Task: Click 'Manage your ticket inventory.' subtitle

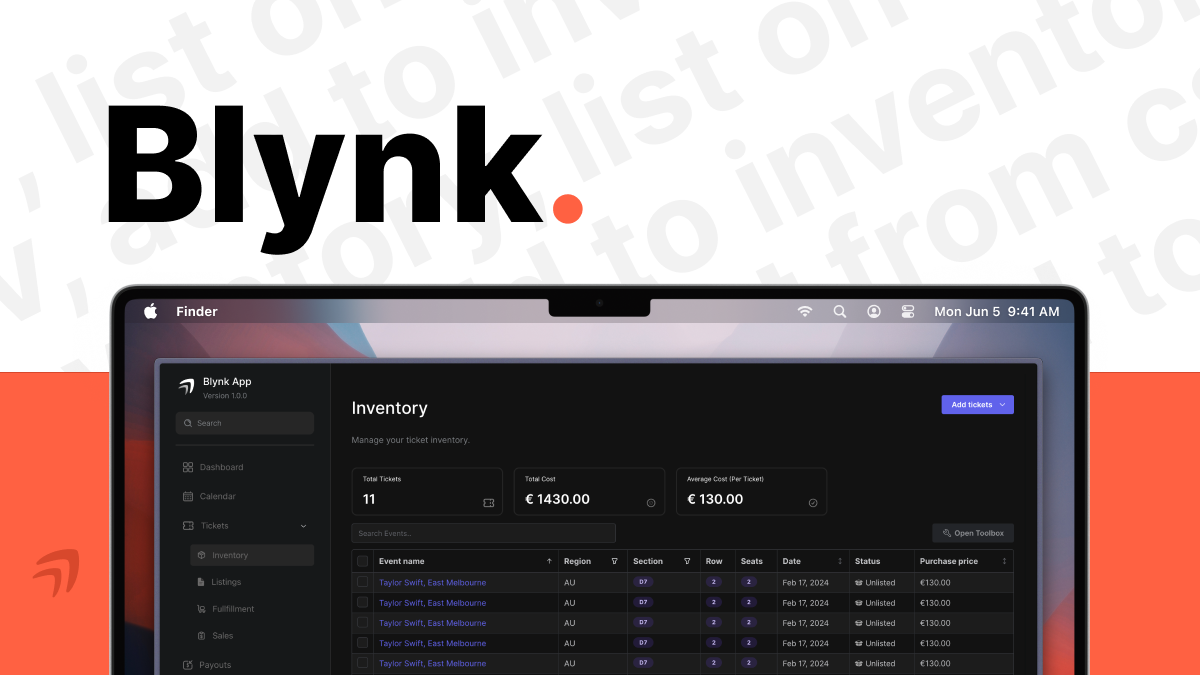Action: point(410,440)
